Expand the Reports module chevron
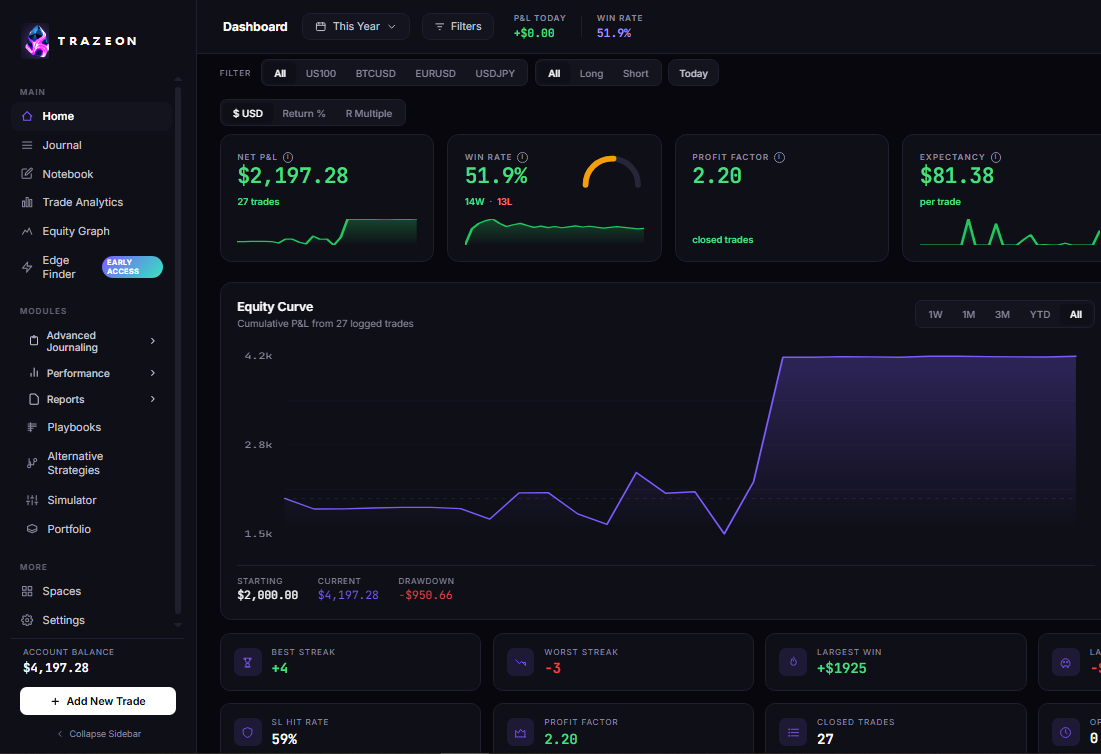Image resolution: width=1101 pixels, height=754 pixels. click(x=153, y=399)
